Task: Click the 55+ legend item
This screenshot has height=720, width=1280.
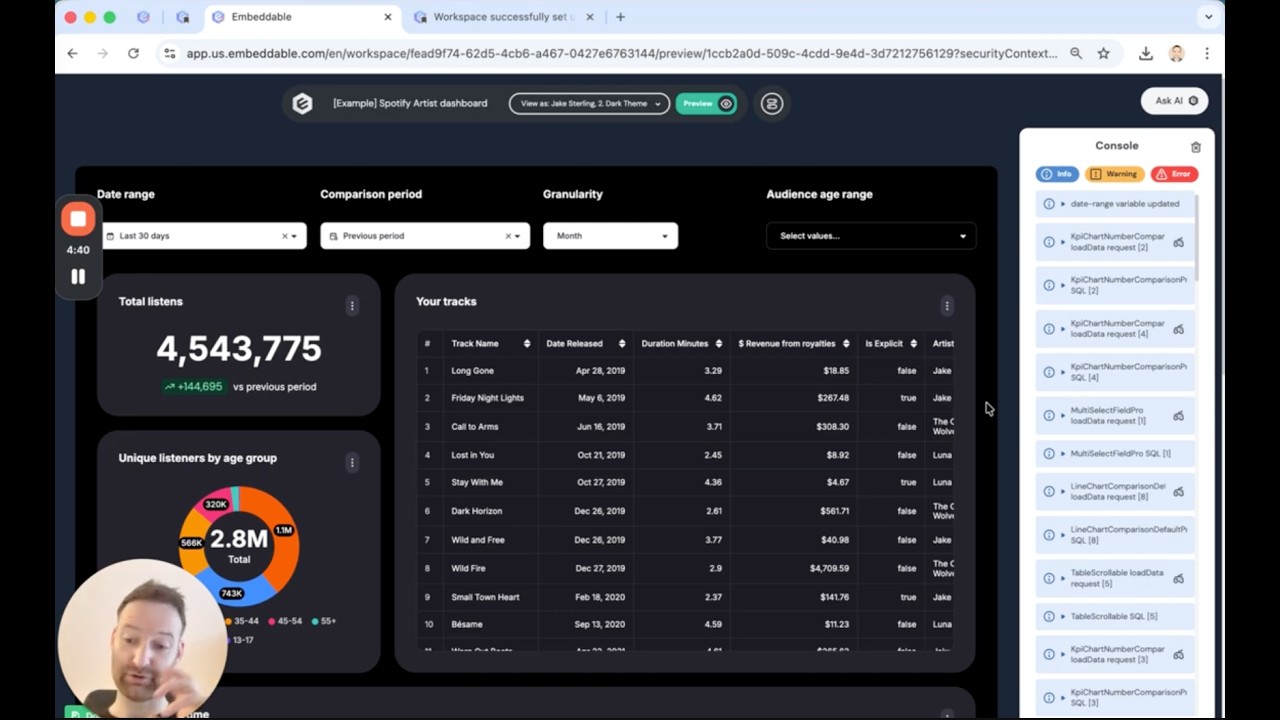Action: [324, 621]
